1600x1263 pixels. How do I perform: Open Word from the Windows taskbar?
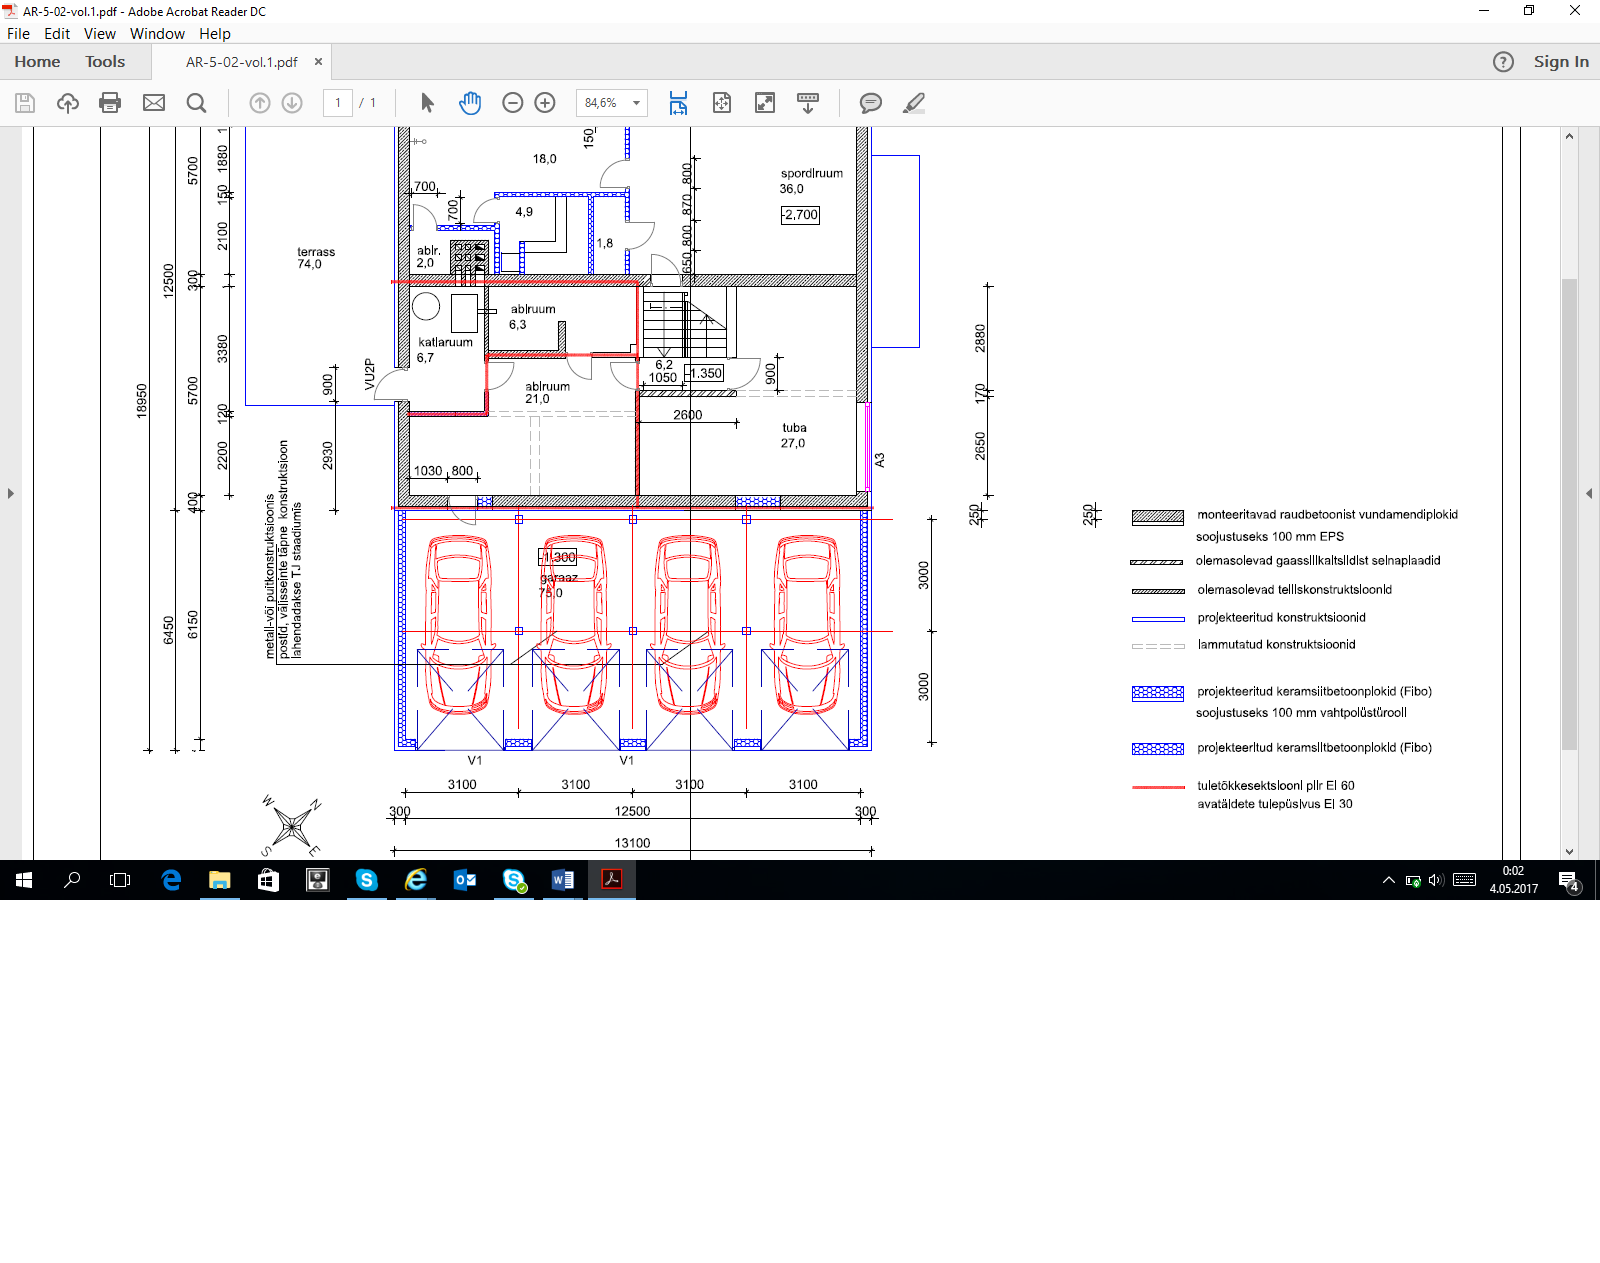563,880
